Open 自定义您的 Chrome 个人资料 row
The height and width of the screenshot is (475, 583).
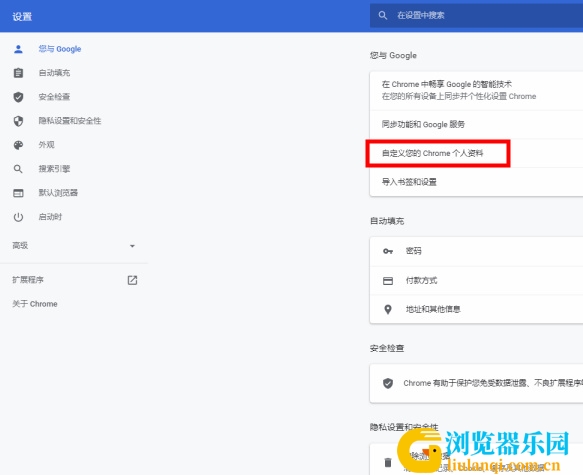[x=476, y=154]
